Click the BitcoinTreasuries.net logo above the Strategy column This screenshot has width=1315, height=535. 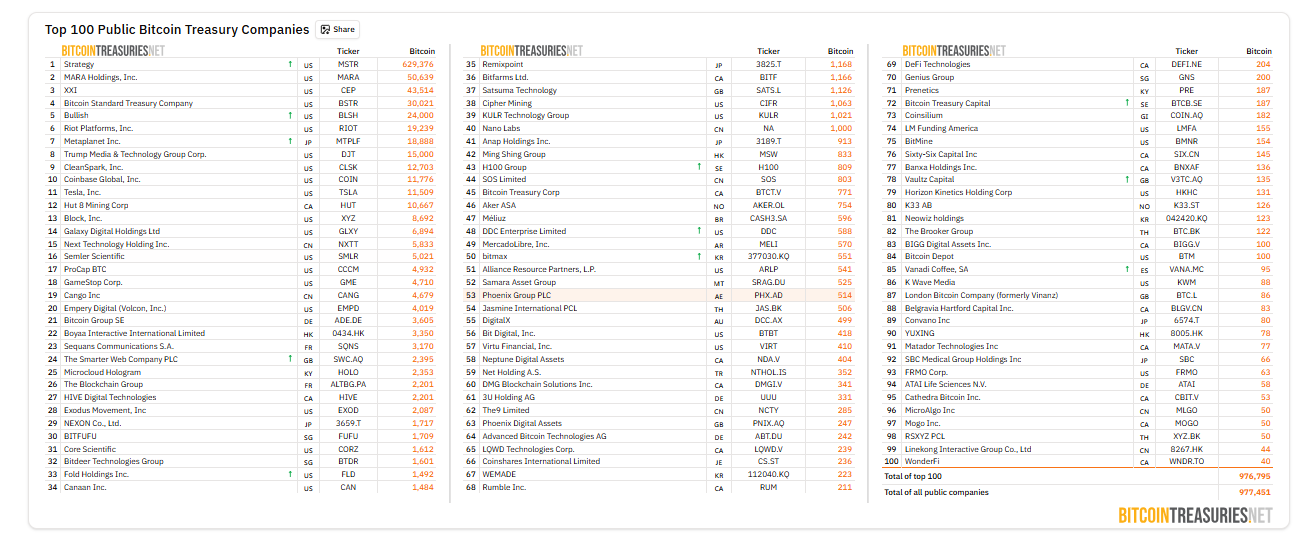[x=113, y=50]
